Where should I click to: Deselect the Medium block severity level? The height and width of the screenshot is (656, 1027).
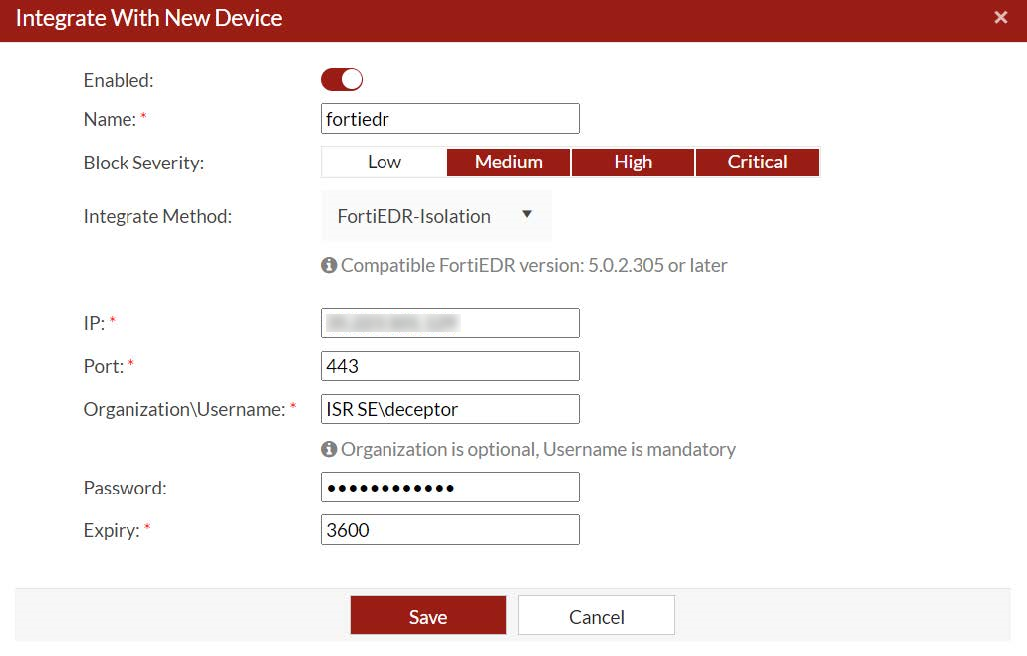(508, 161)
